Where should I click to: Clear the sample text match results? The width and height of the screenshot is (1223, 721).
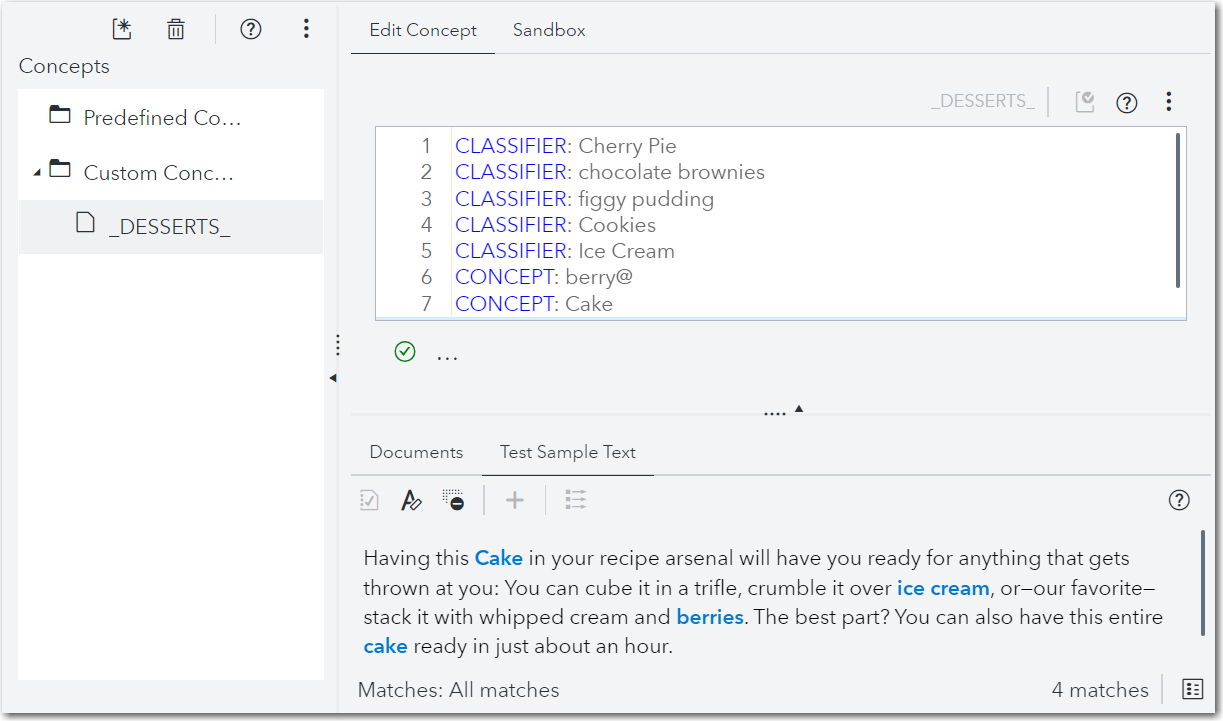(454, 500)
